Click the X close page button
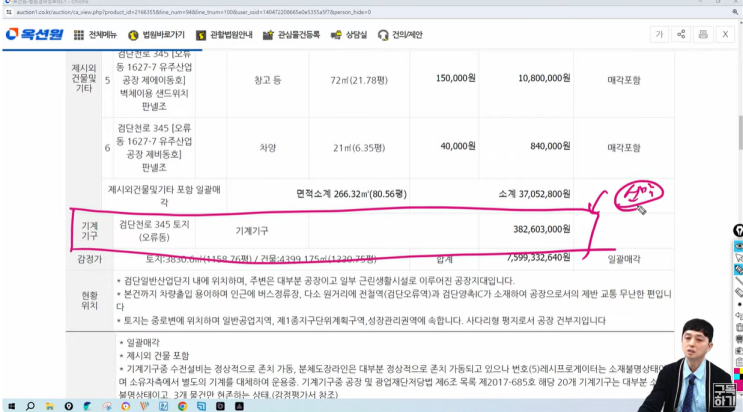Screen dimensions: 743x412 click(x=725, y=34)
